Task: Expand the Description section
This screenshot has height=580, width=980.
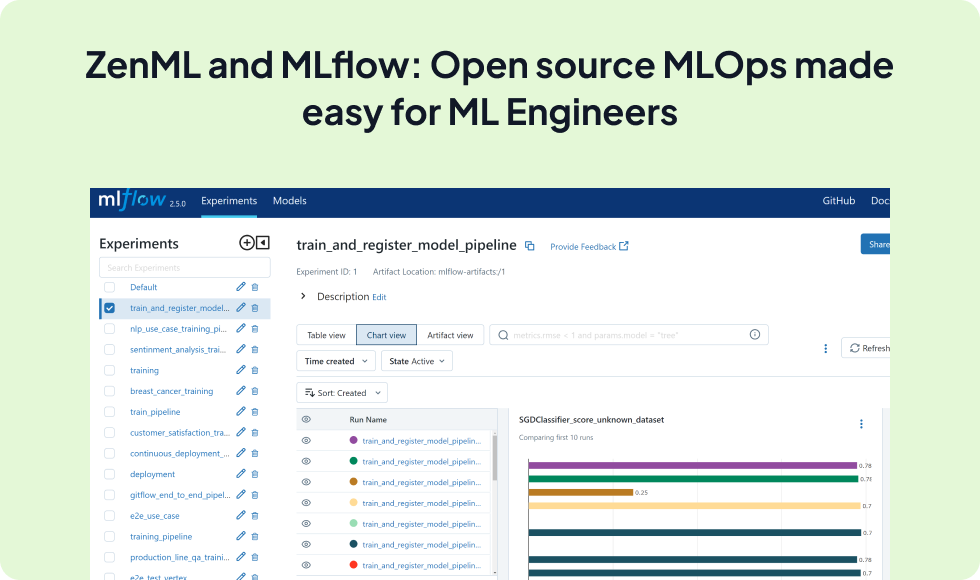Action: [x=303, y=296]
